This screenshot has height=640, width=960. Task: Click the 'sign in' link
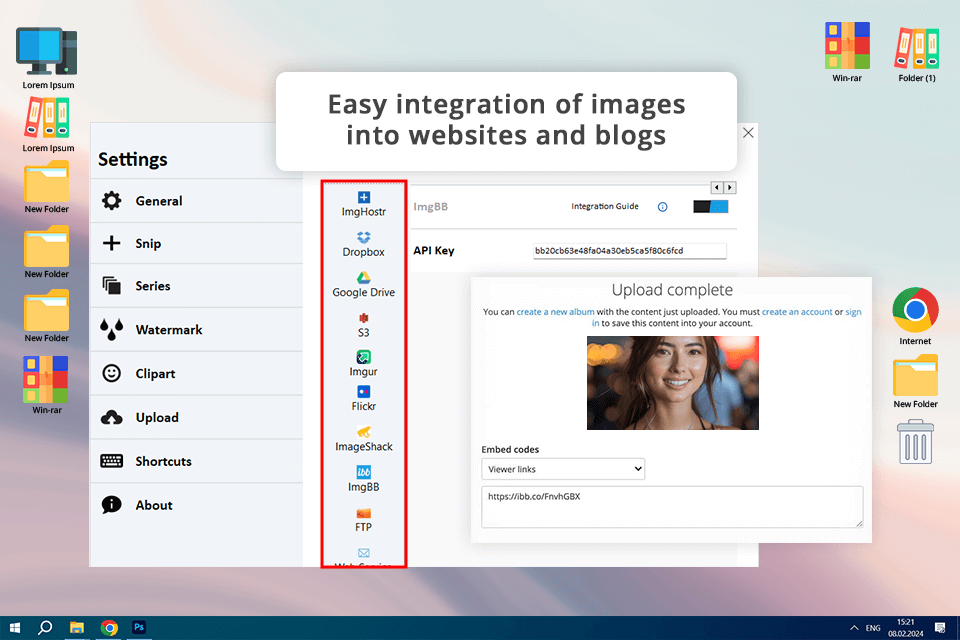853,312
